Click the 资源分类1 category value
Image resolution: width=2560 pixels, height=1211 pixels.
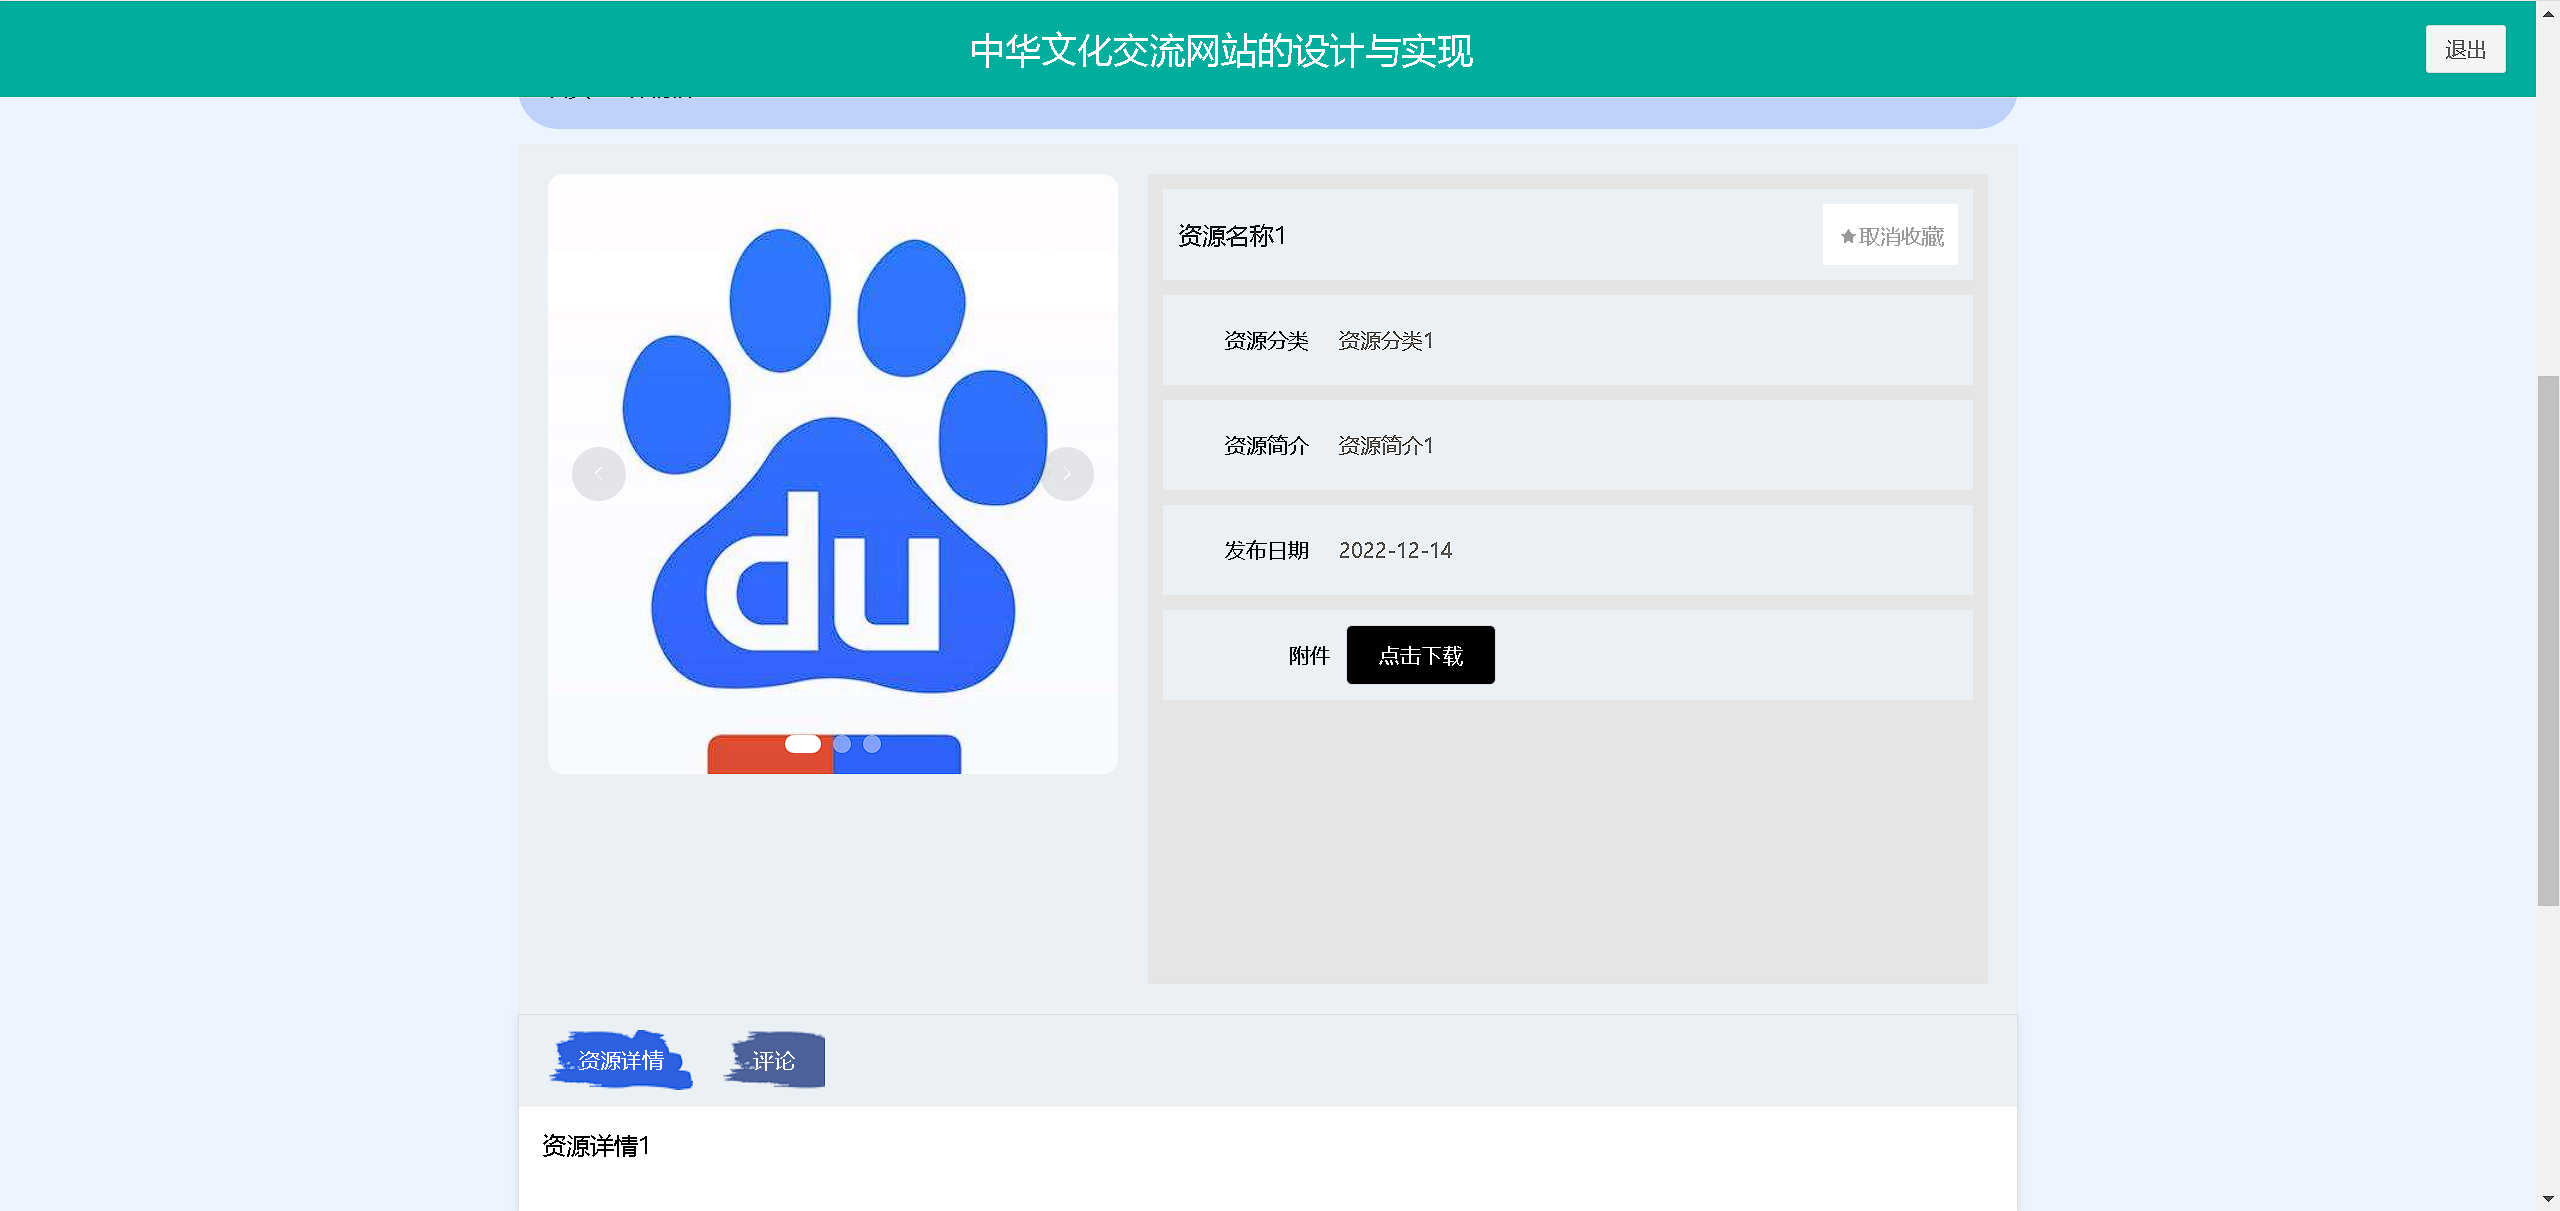[x=1386, y=341]
